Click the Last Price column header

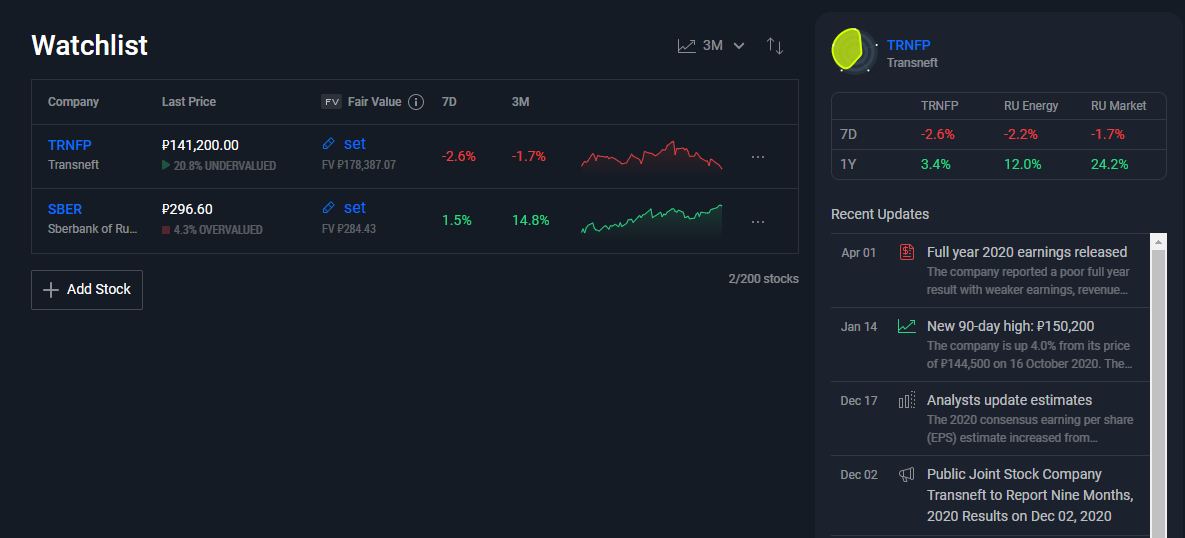(x=189, y=102)
